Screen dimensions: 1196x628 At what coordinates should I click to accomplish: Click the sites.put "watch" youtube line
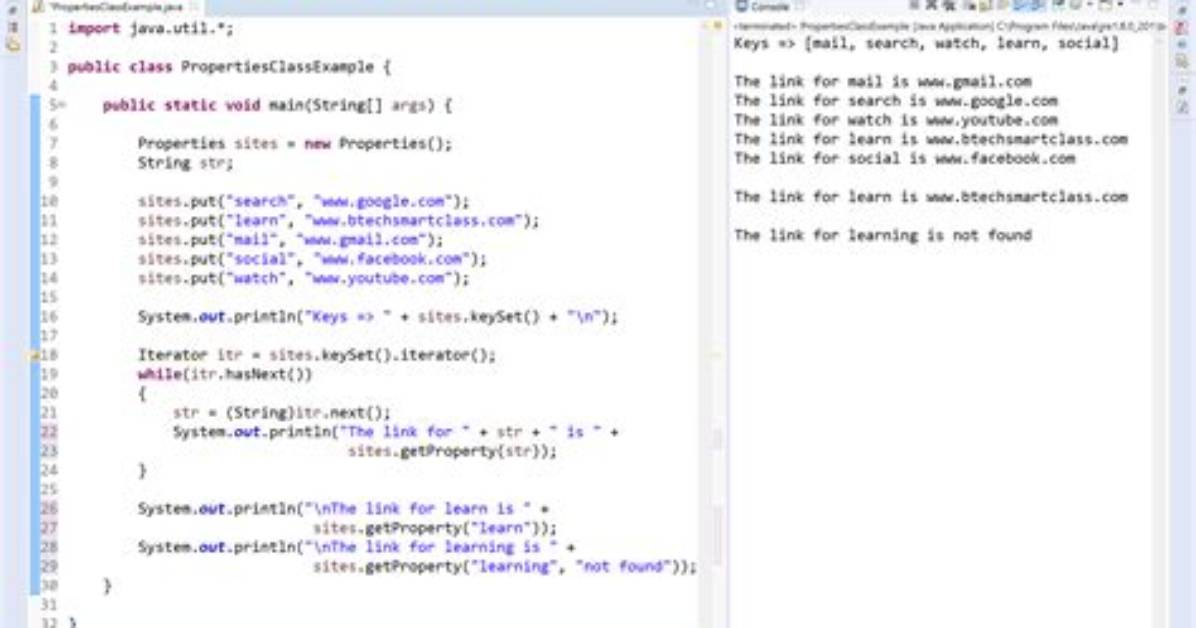click(x=304, y=279)
